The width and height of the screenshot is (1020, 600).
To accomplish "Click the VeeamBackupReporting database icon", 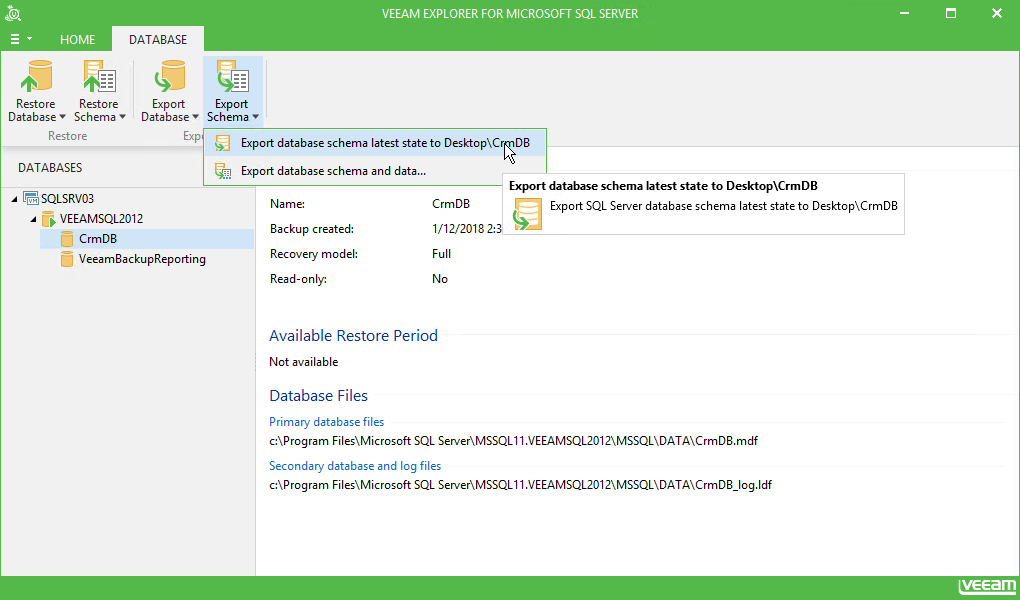I will tap(66, 259).
